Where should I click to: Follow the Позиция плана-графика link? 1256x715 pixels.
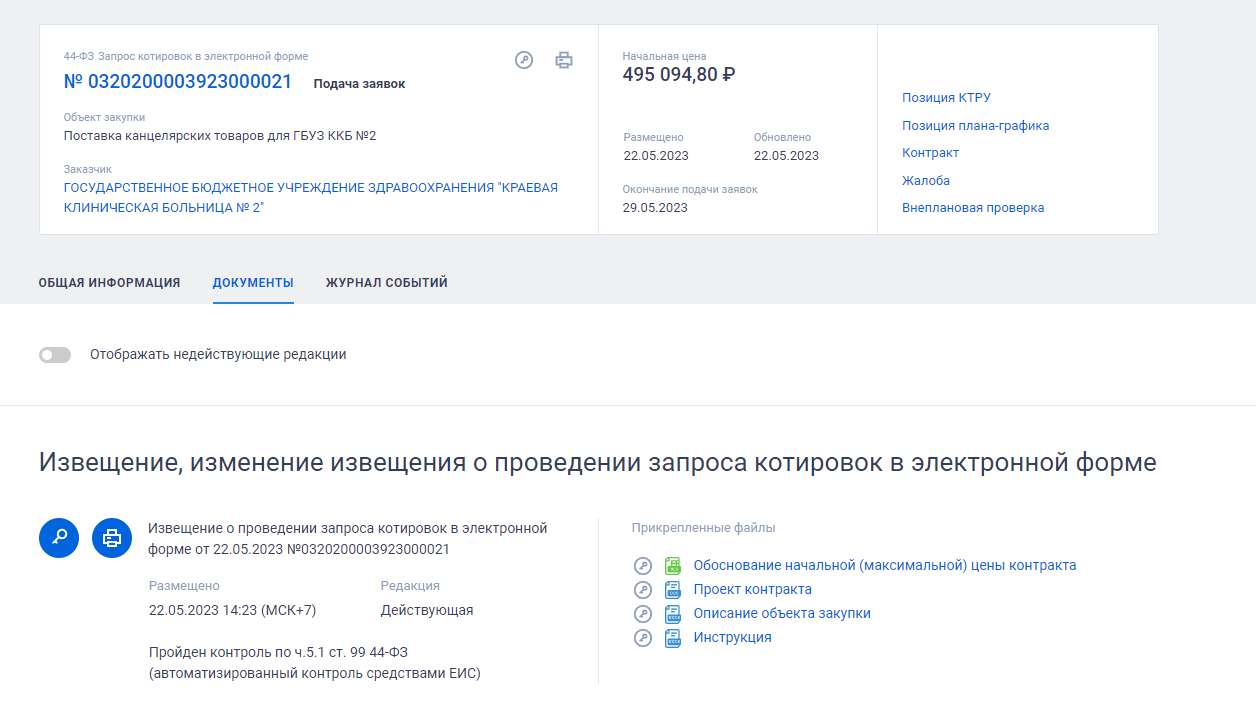point(974,125)
